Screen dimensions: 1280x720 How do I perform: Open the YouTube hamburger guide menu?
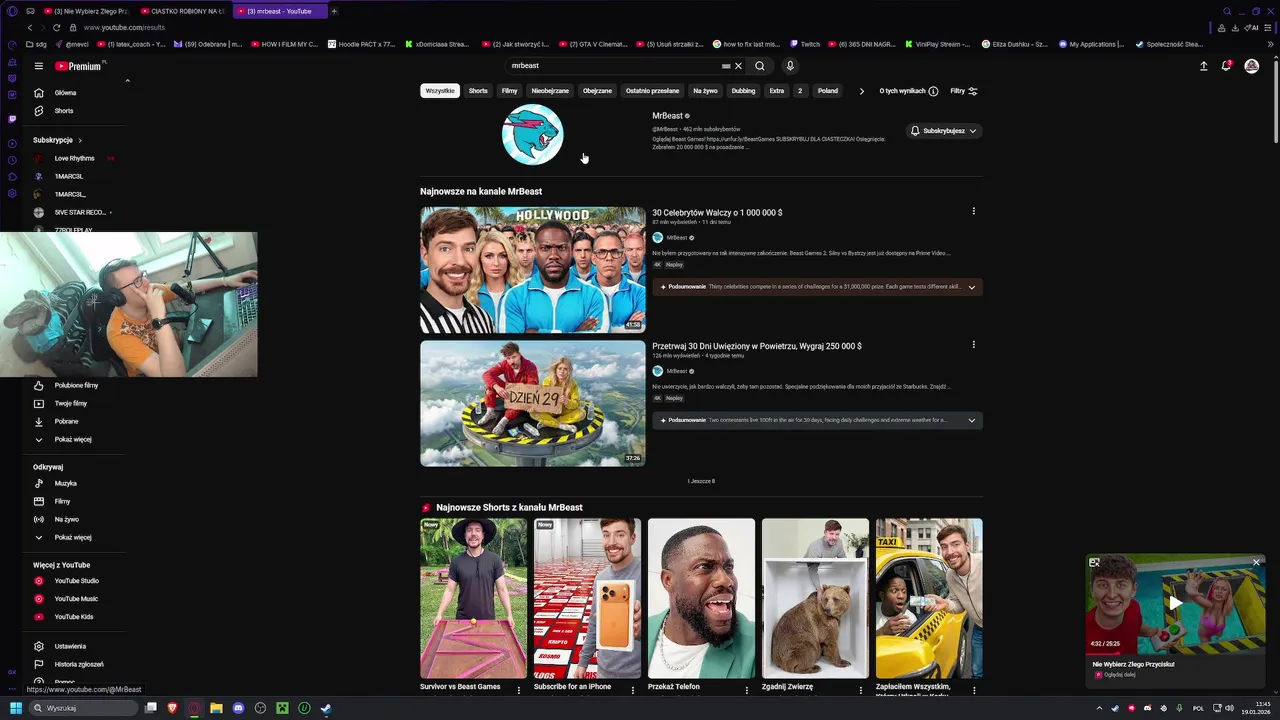point(38,66)
